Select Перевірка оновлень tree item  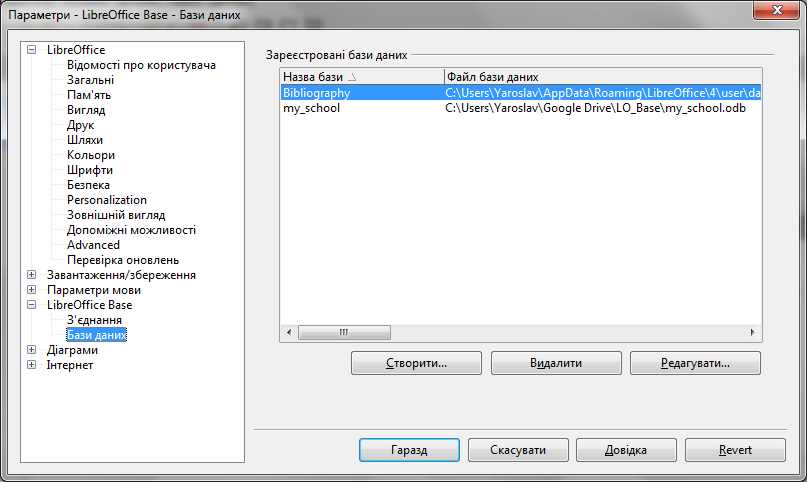pos(122,260)
